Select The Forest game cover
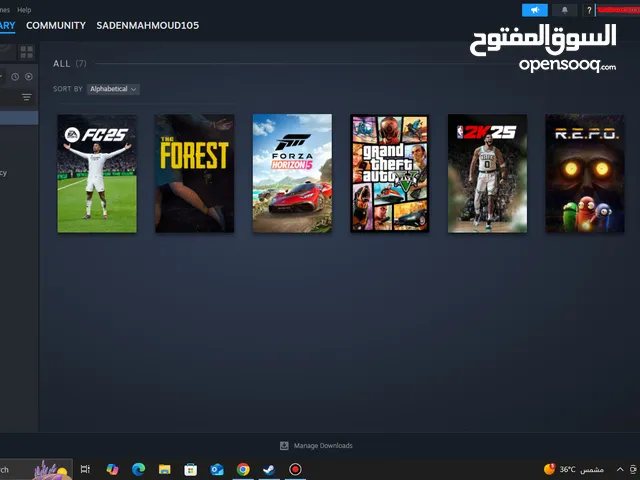The height and width of the screenshot is (480, 640). pos(195,173)
